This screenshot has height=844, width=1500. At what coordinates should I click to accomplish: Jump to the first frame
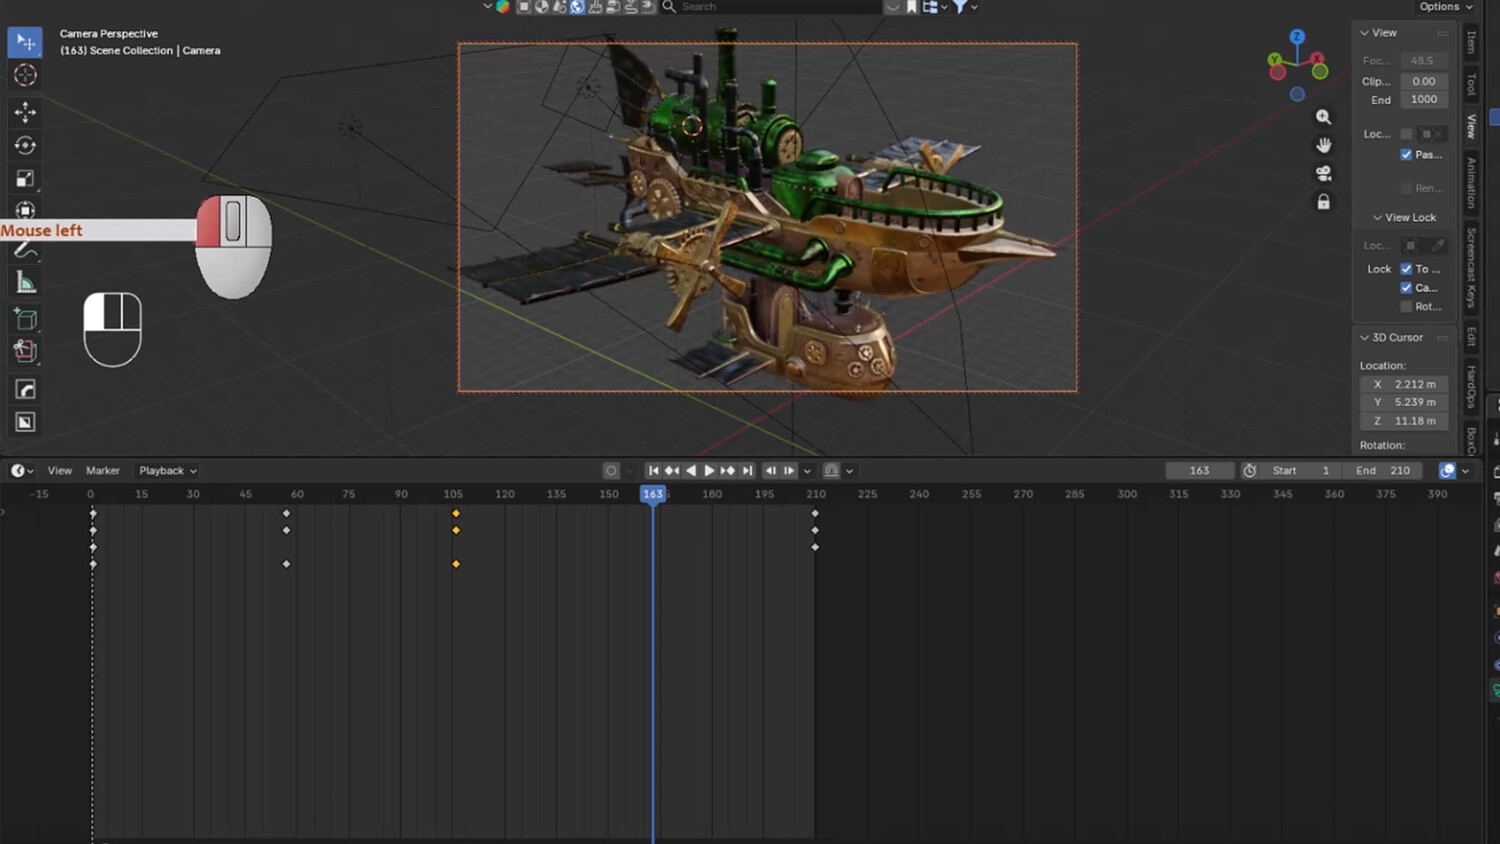point(653,471)
